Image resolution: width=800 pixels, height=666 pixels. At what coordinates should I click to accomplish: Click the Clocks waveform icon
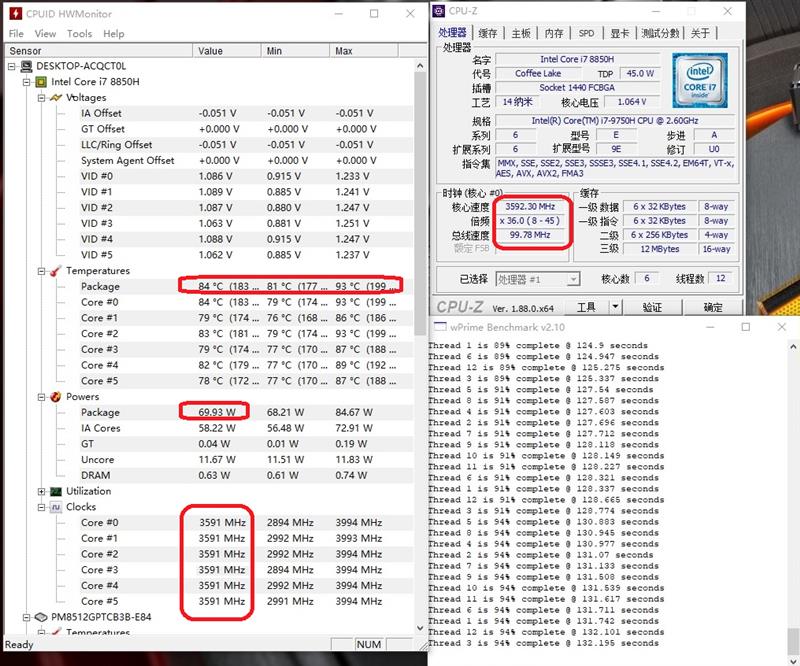[x=56, y=507]
